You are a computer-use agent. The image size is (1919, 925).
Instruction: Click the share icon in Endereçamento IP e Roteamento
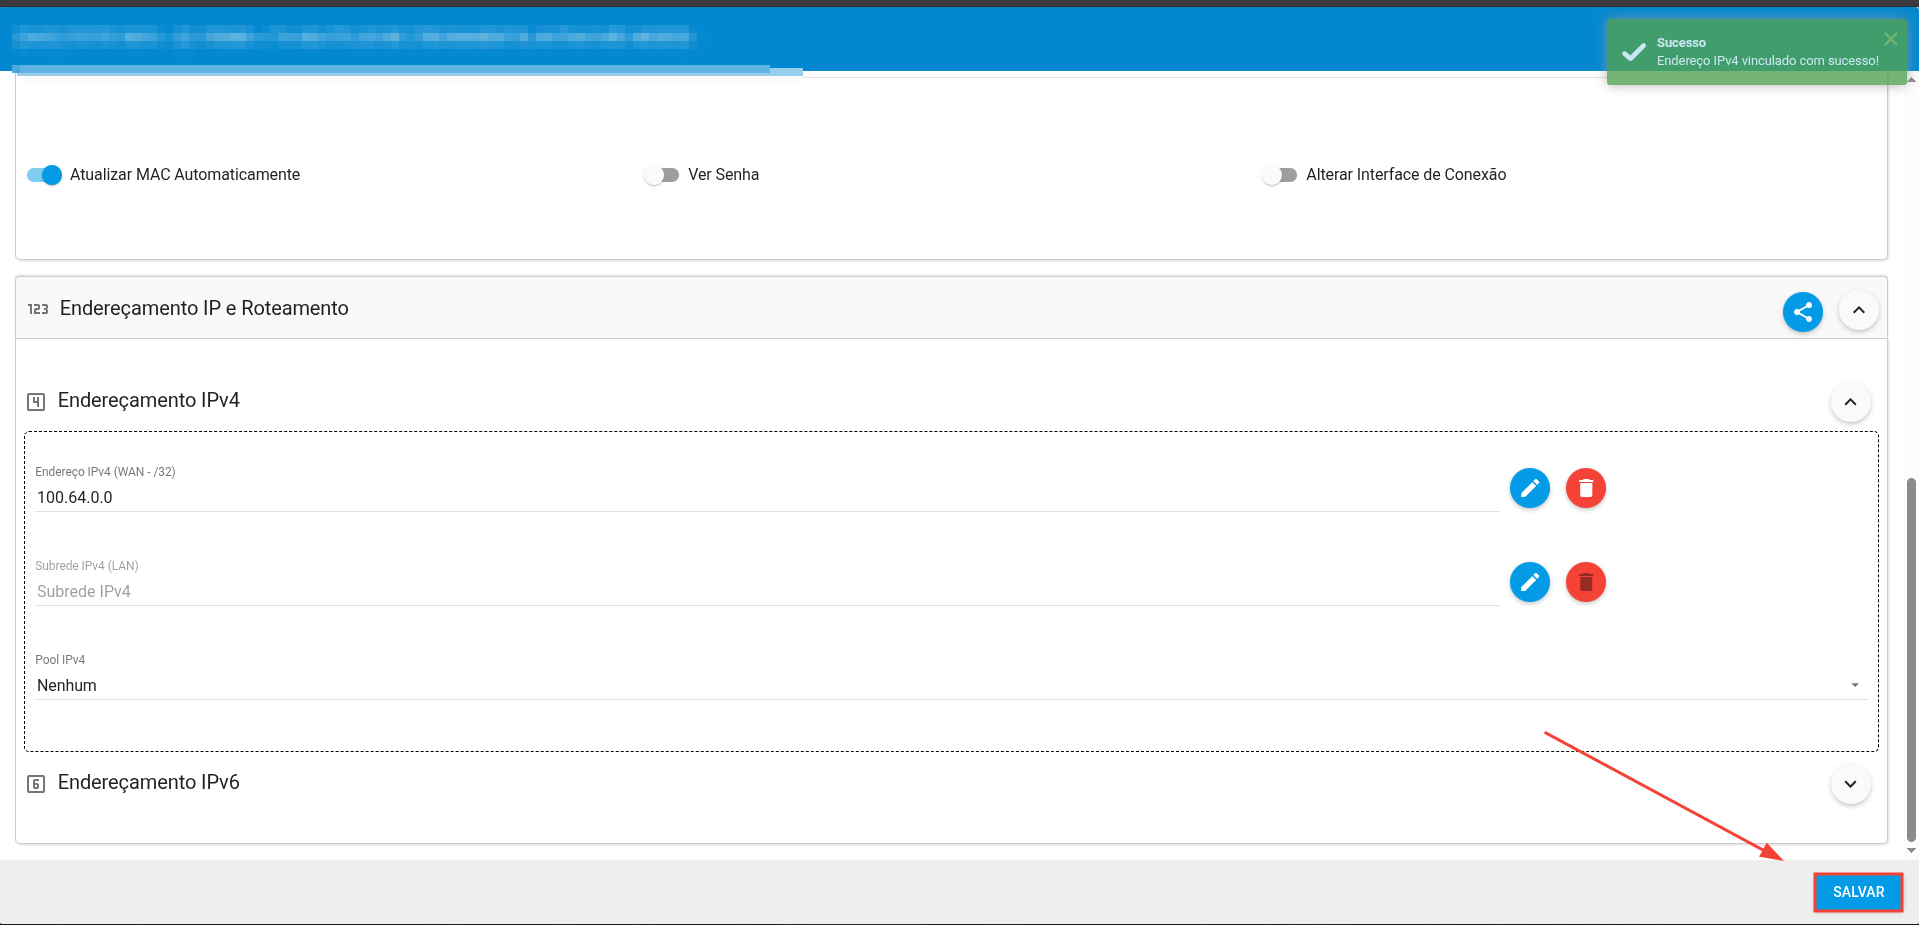coord(1802,312)
